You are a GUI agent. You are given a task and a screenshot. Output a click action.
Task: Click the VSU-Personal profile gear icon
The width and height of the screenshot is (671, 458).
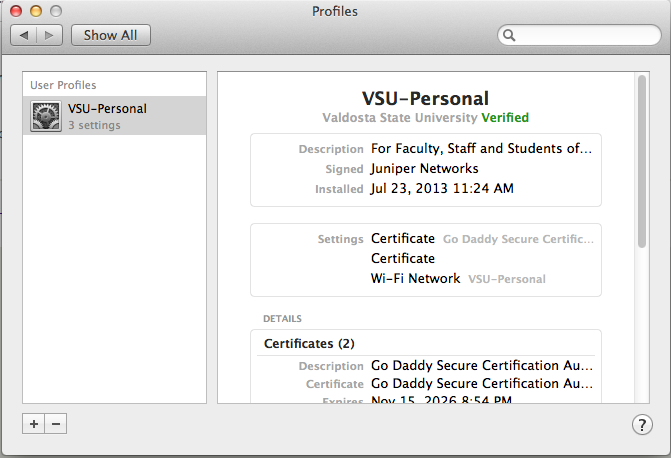pos(46,116)
